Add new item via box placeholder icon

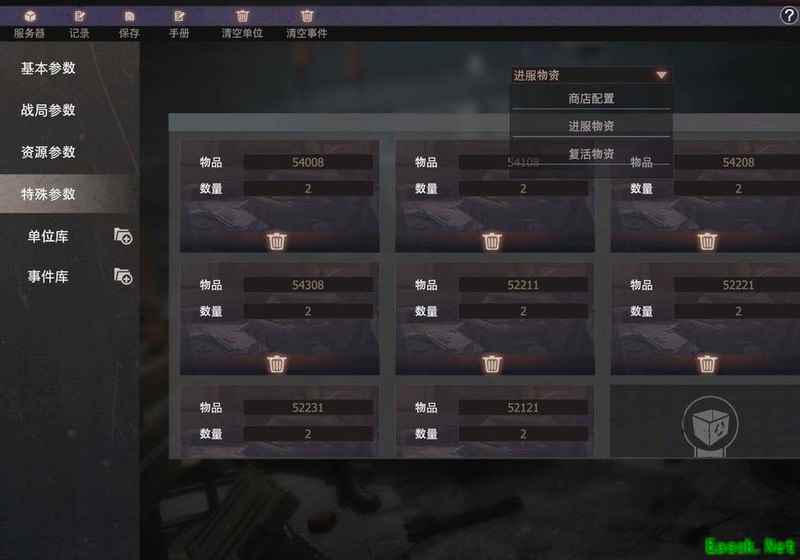710,425
